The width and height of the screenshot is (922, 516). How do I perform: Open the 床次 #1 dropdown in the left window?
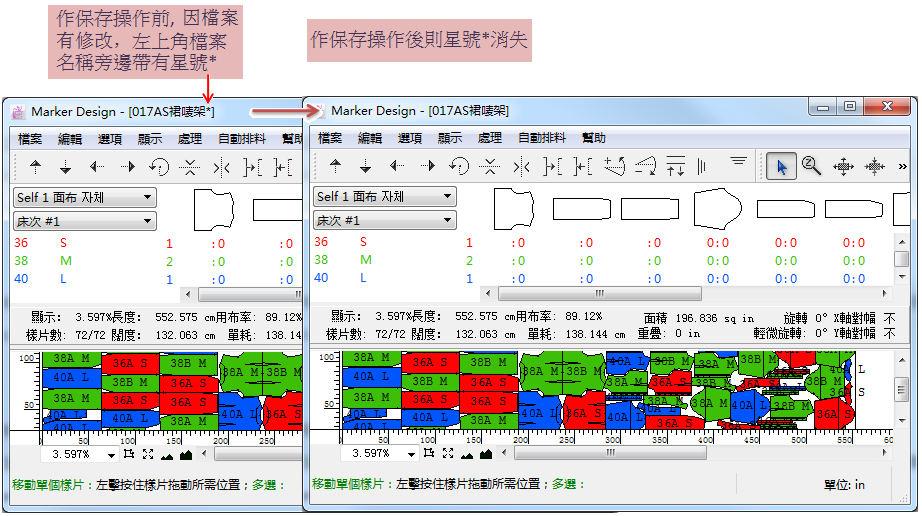(x=85, y=220)
